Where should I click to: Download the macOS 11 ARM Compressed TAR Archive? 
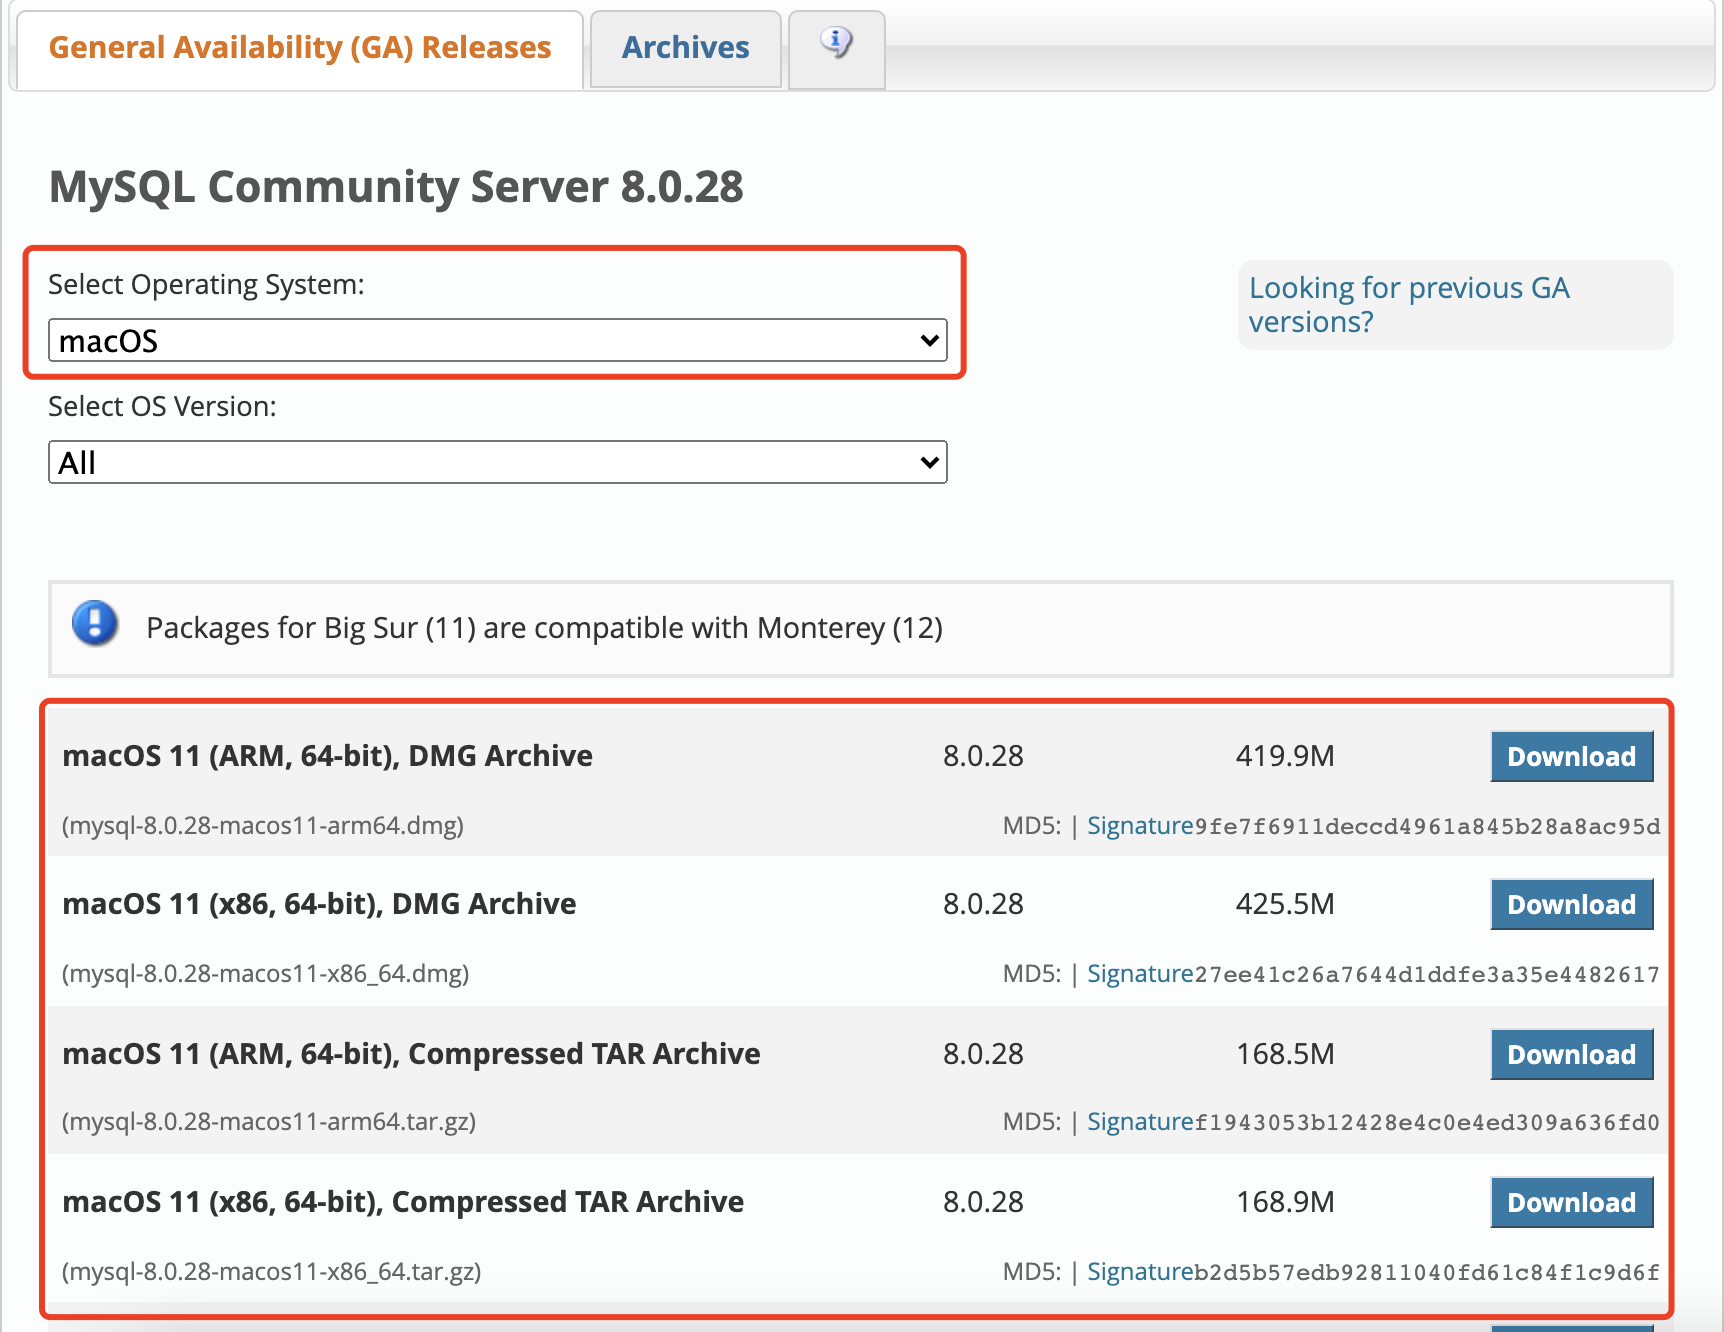tap(1571, 1055)
